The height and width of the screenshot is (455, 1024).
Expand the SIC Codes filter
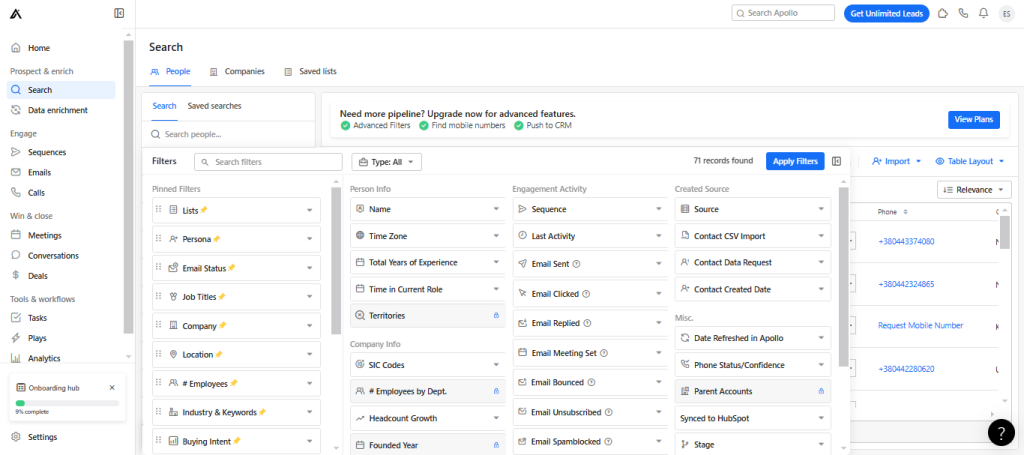(x=428, y=365)
